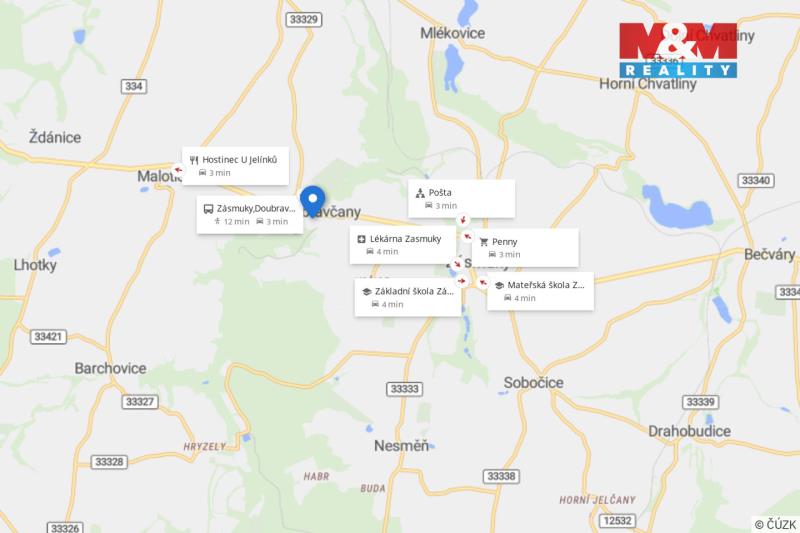Open the Penny info card
800x533 pixels.
[525, 247]
